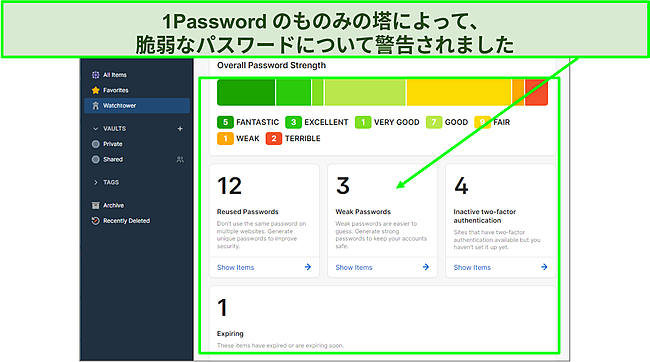Click the FANTASTIC count badge 5
The height and width of the screenshot is (362, 650).
(x=225, y=122)
